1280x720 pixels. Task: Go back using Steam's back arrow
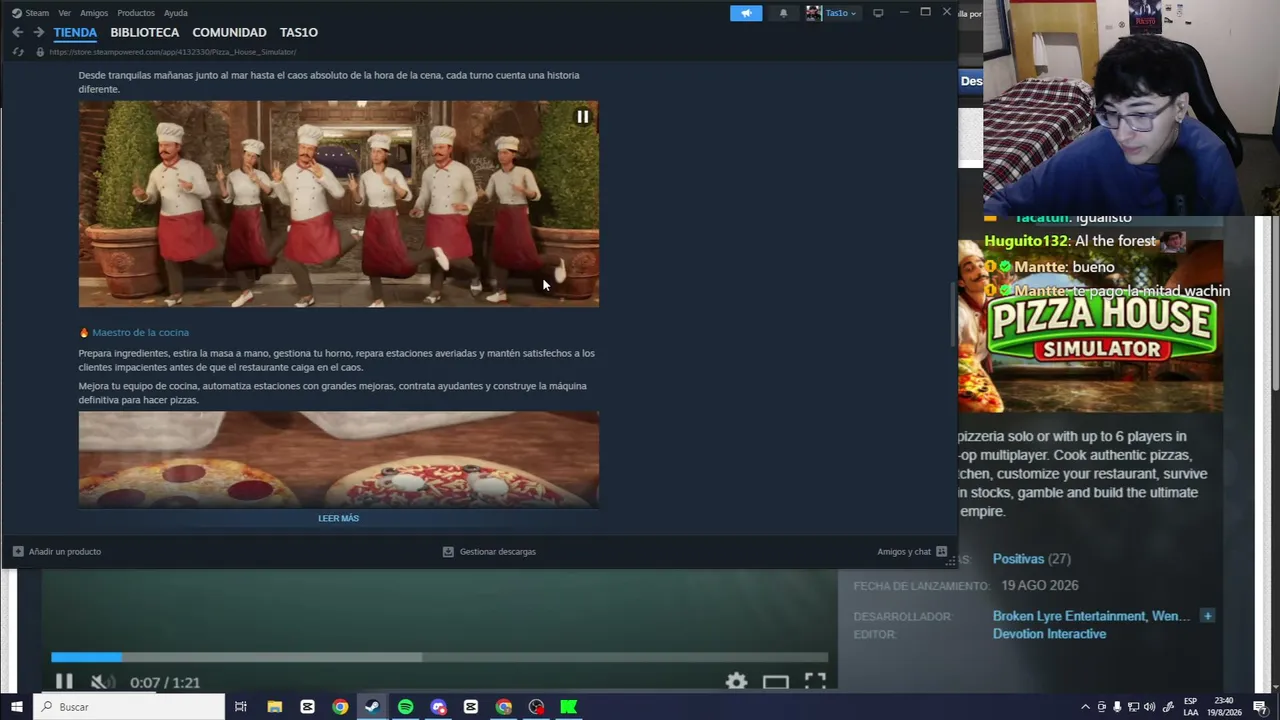(x=17, y=32)
